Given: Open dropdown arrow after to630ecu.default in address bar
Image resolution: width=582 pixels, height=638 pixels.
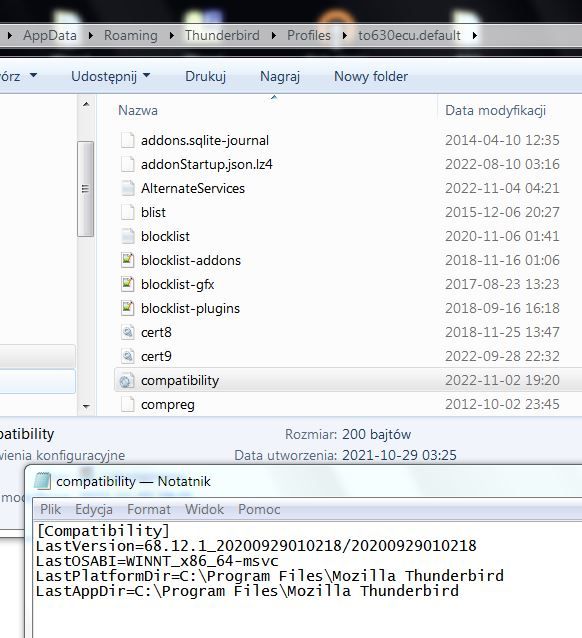Looking at the screenshot, I should click(475, 36).
